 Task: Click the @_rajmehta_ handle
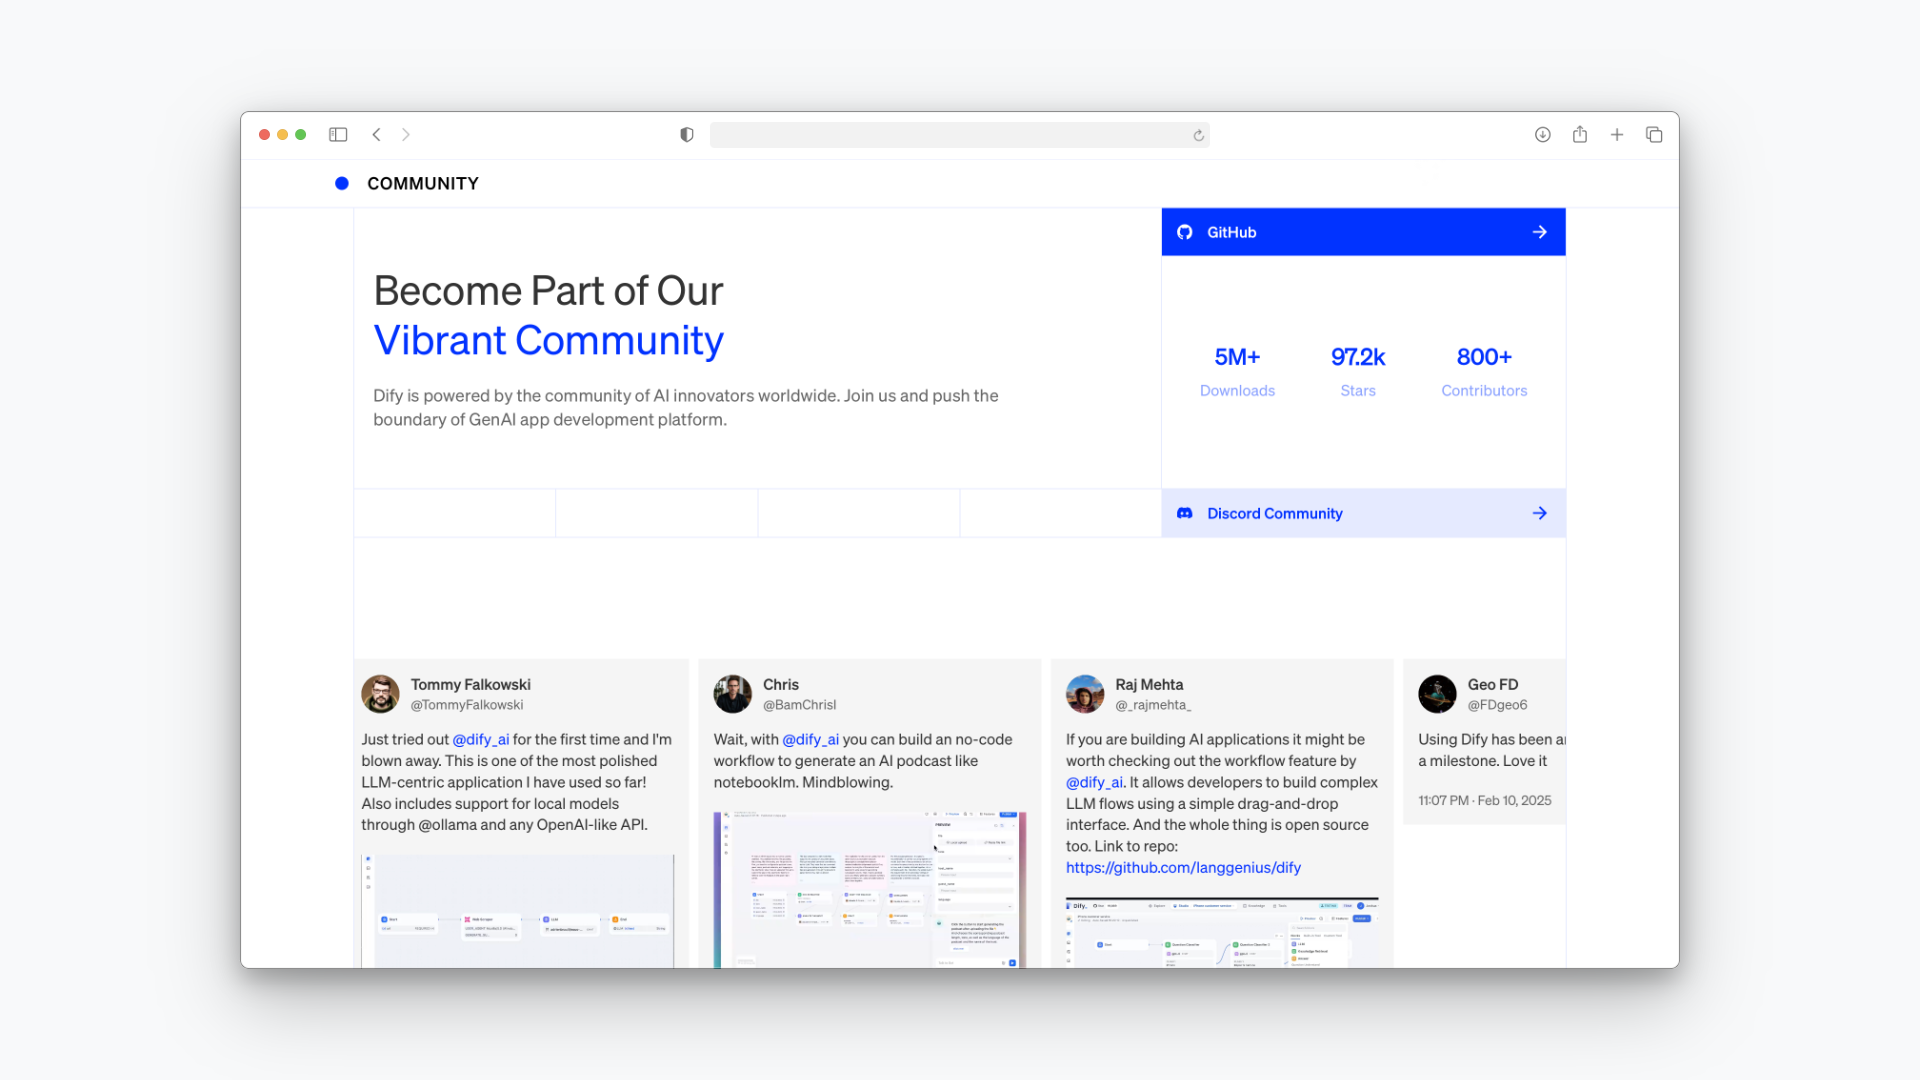coord(1153,705)
